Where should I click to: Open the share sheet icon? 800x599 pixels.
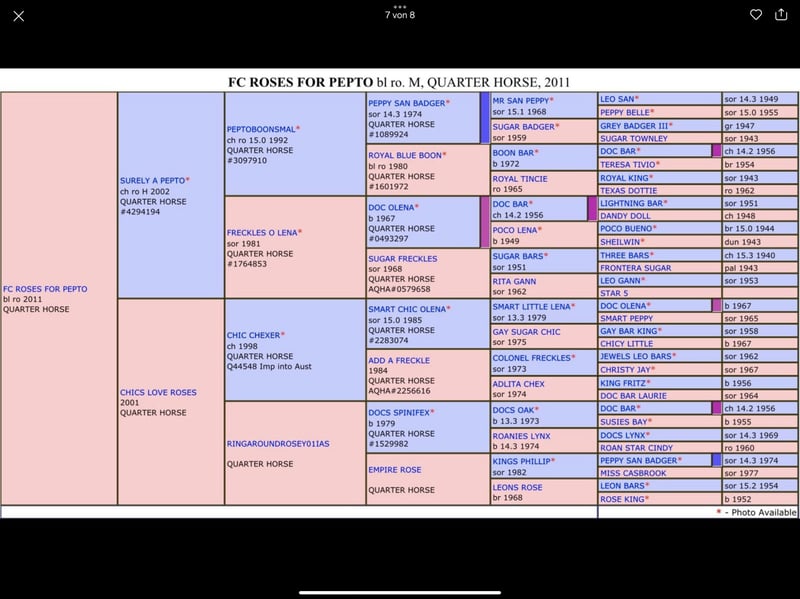point(781,14)
